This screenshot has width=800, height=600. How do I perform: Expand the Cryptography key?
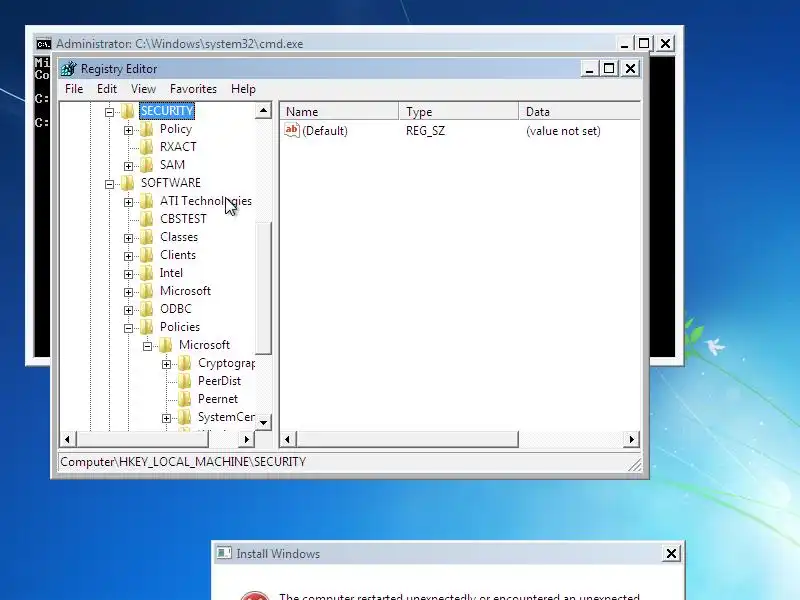click(166, 364)
